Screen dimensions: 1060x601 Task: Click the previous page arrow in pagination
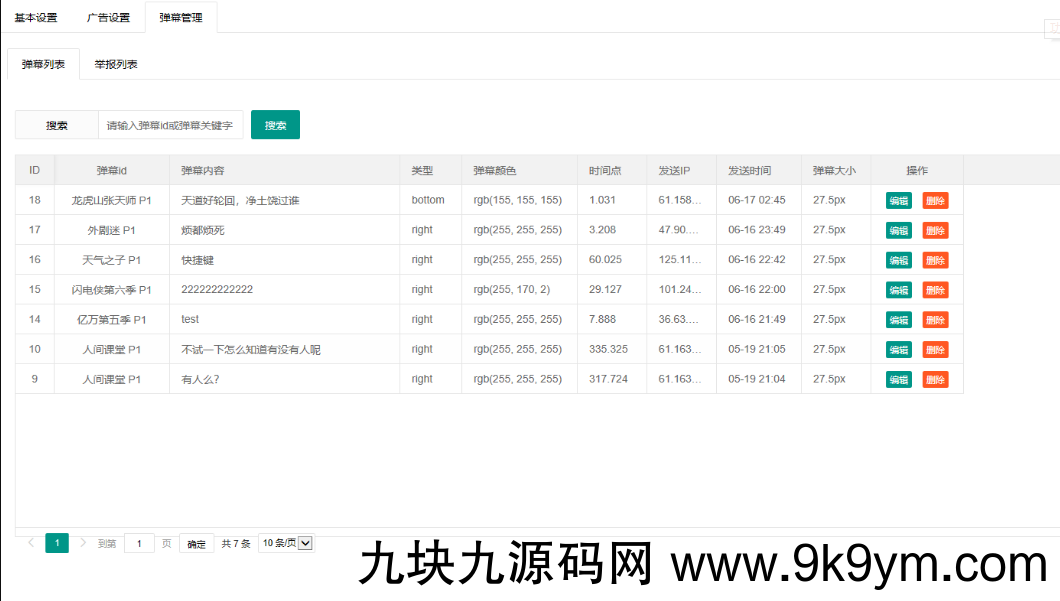pyautogui.click(x=31, y=543)
